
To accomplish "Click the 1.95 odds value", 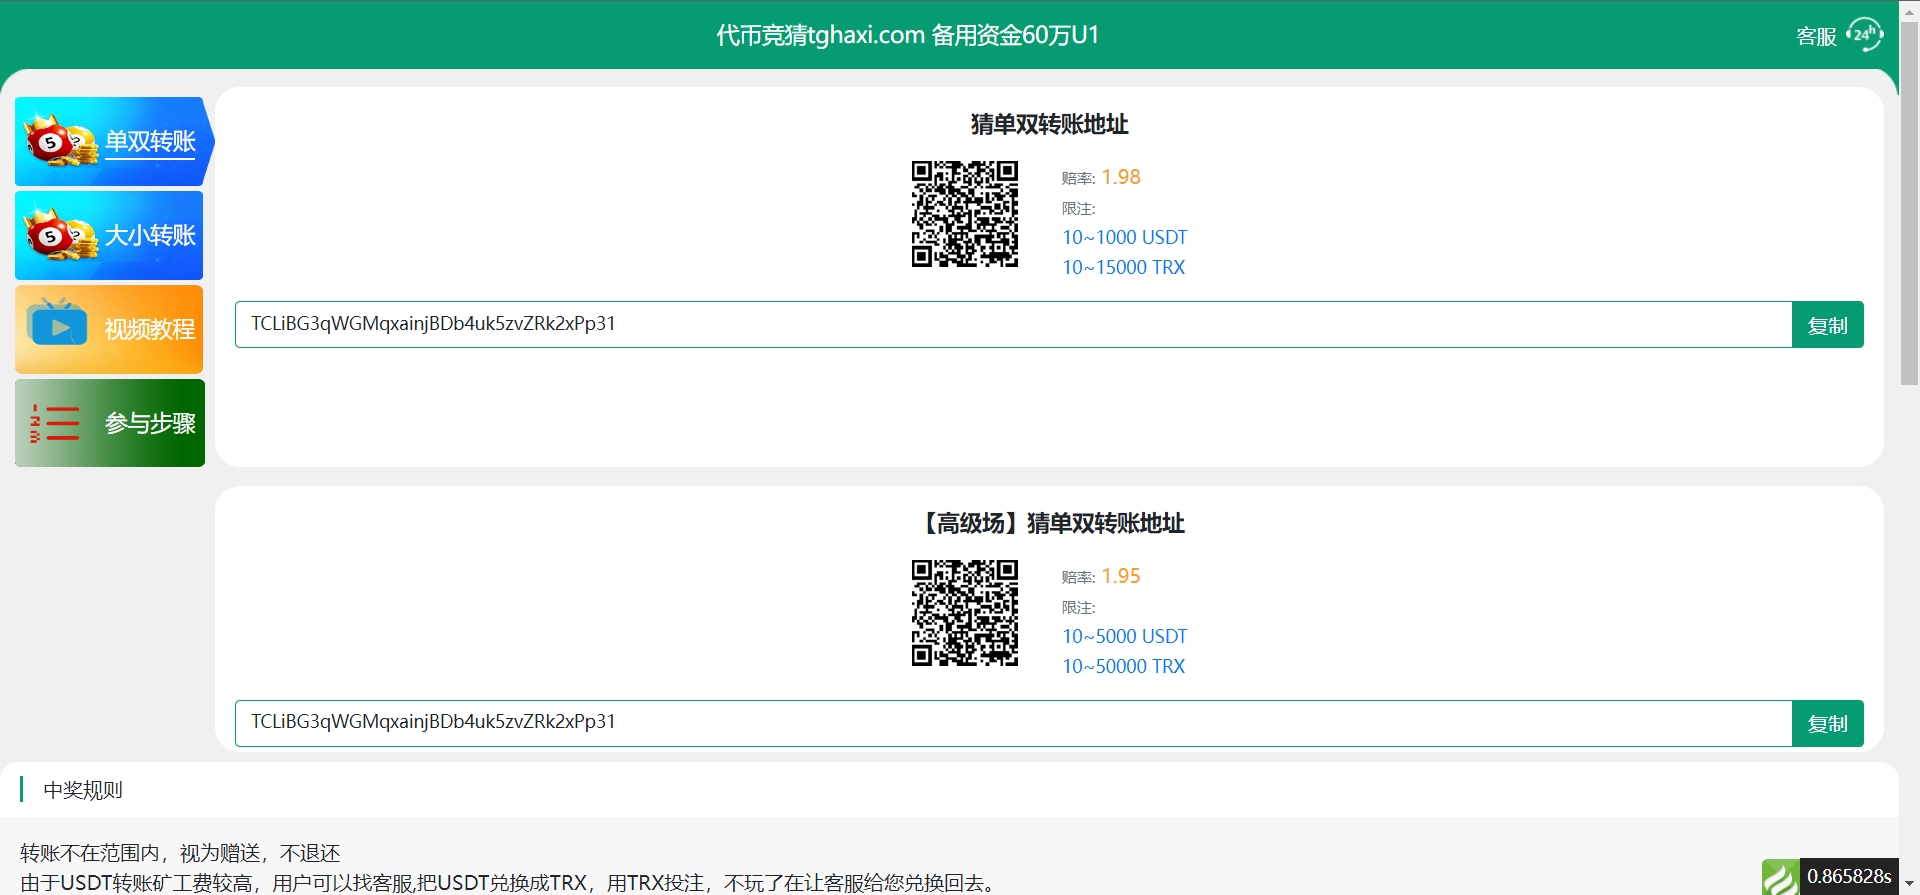I will point(1121,576).
